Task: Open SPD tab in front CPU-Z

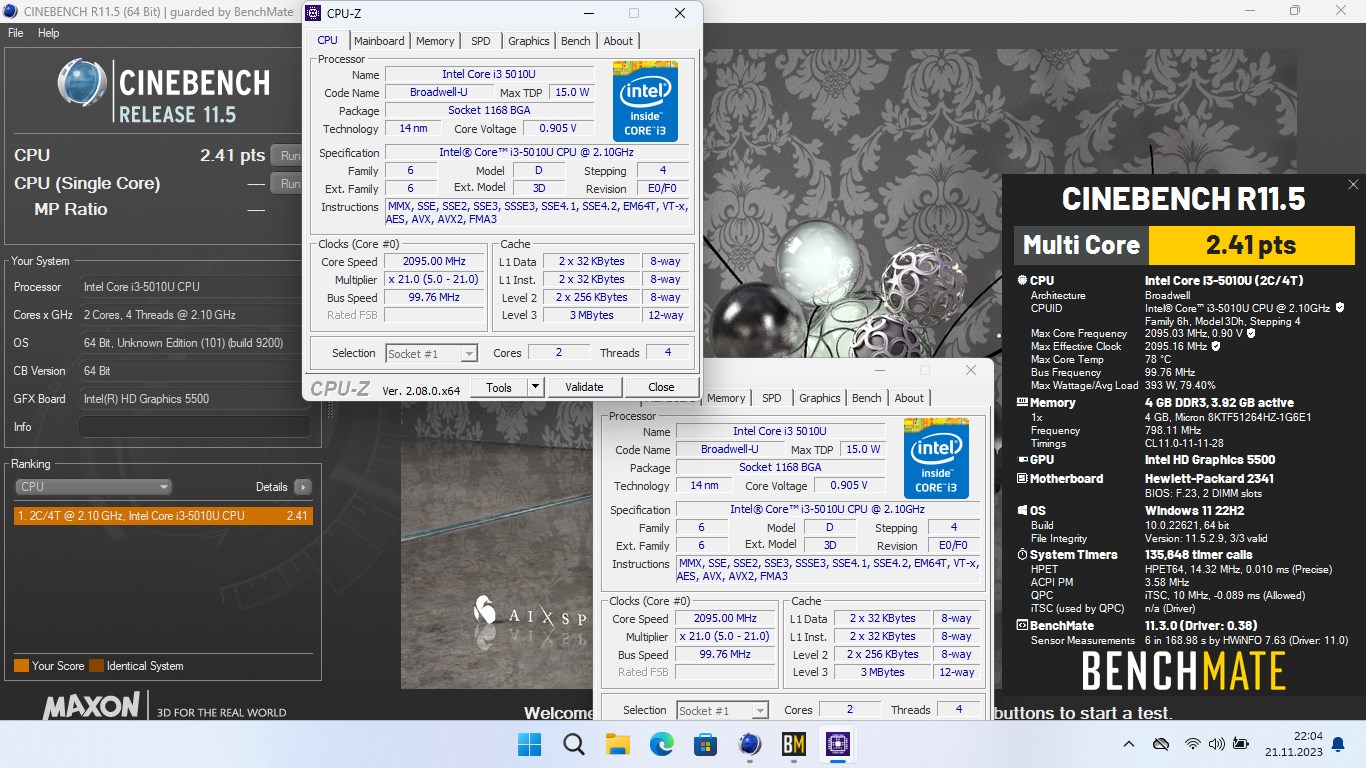Action: [x=481, y=41]
